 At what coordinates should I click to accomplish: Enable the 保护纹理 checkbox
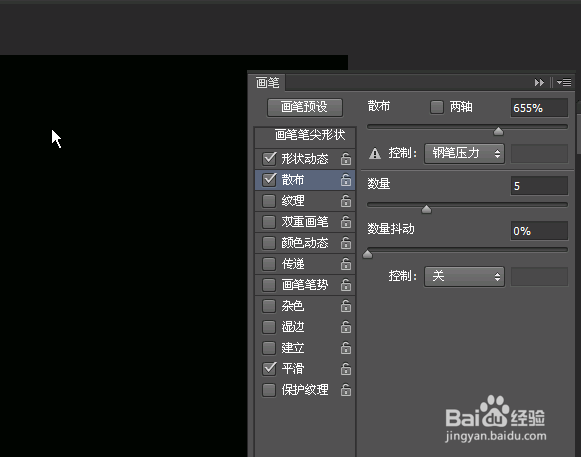click(x=269, y=390)
